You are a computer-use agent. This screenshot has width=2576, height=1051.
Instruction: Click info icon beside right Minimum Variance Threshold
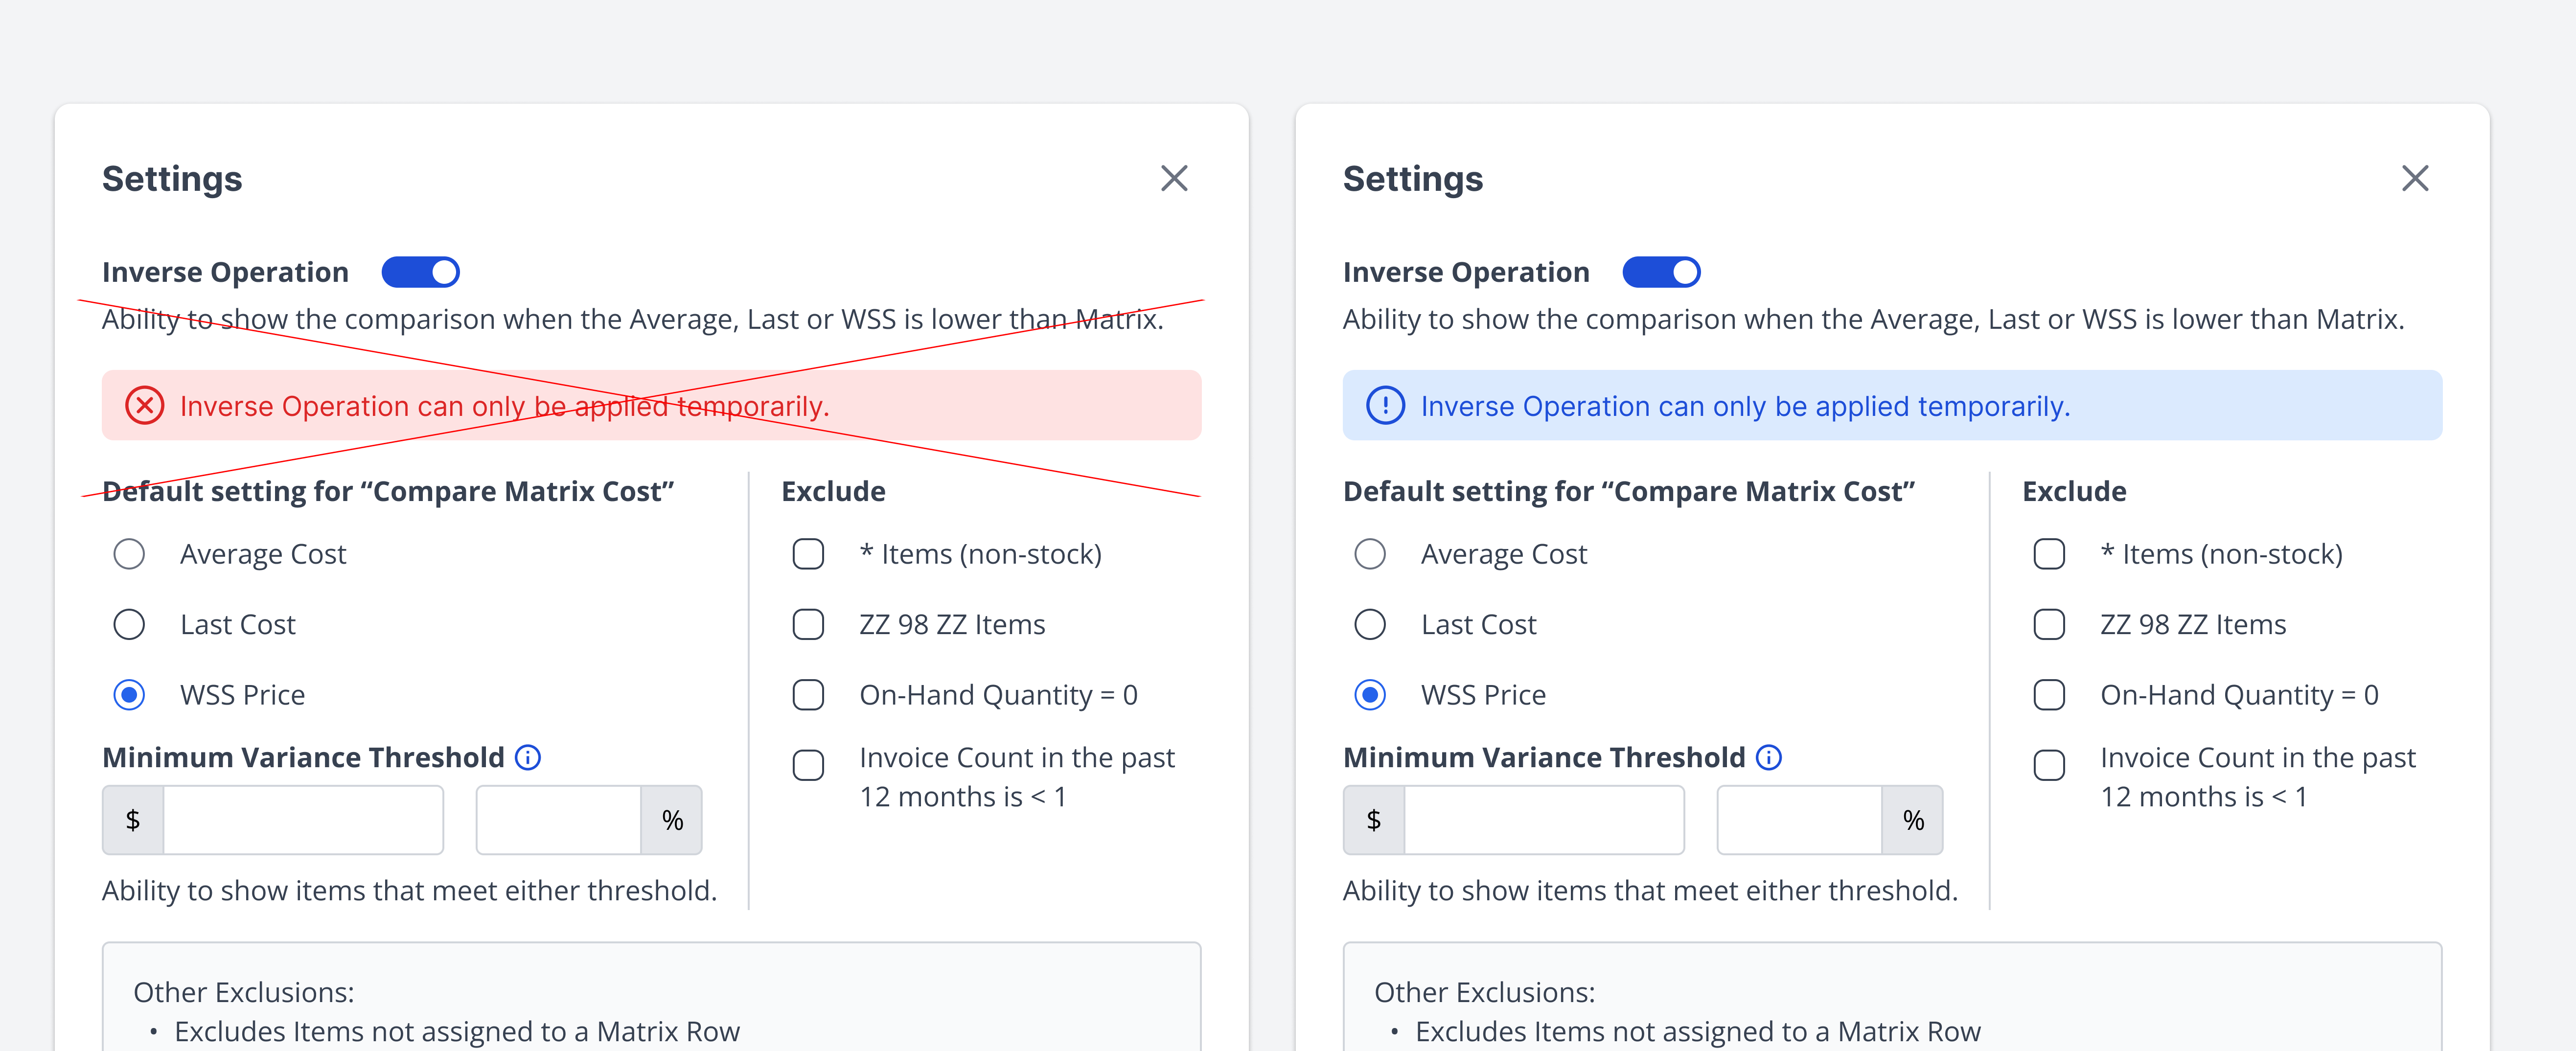point(1768,757)
